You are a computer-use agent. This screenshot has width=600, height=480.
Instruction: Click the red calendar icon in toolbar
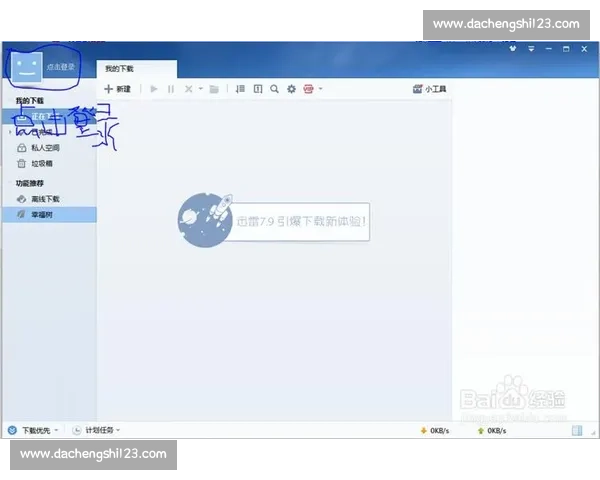tap(308, 89)
